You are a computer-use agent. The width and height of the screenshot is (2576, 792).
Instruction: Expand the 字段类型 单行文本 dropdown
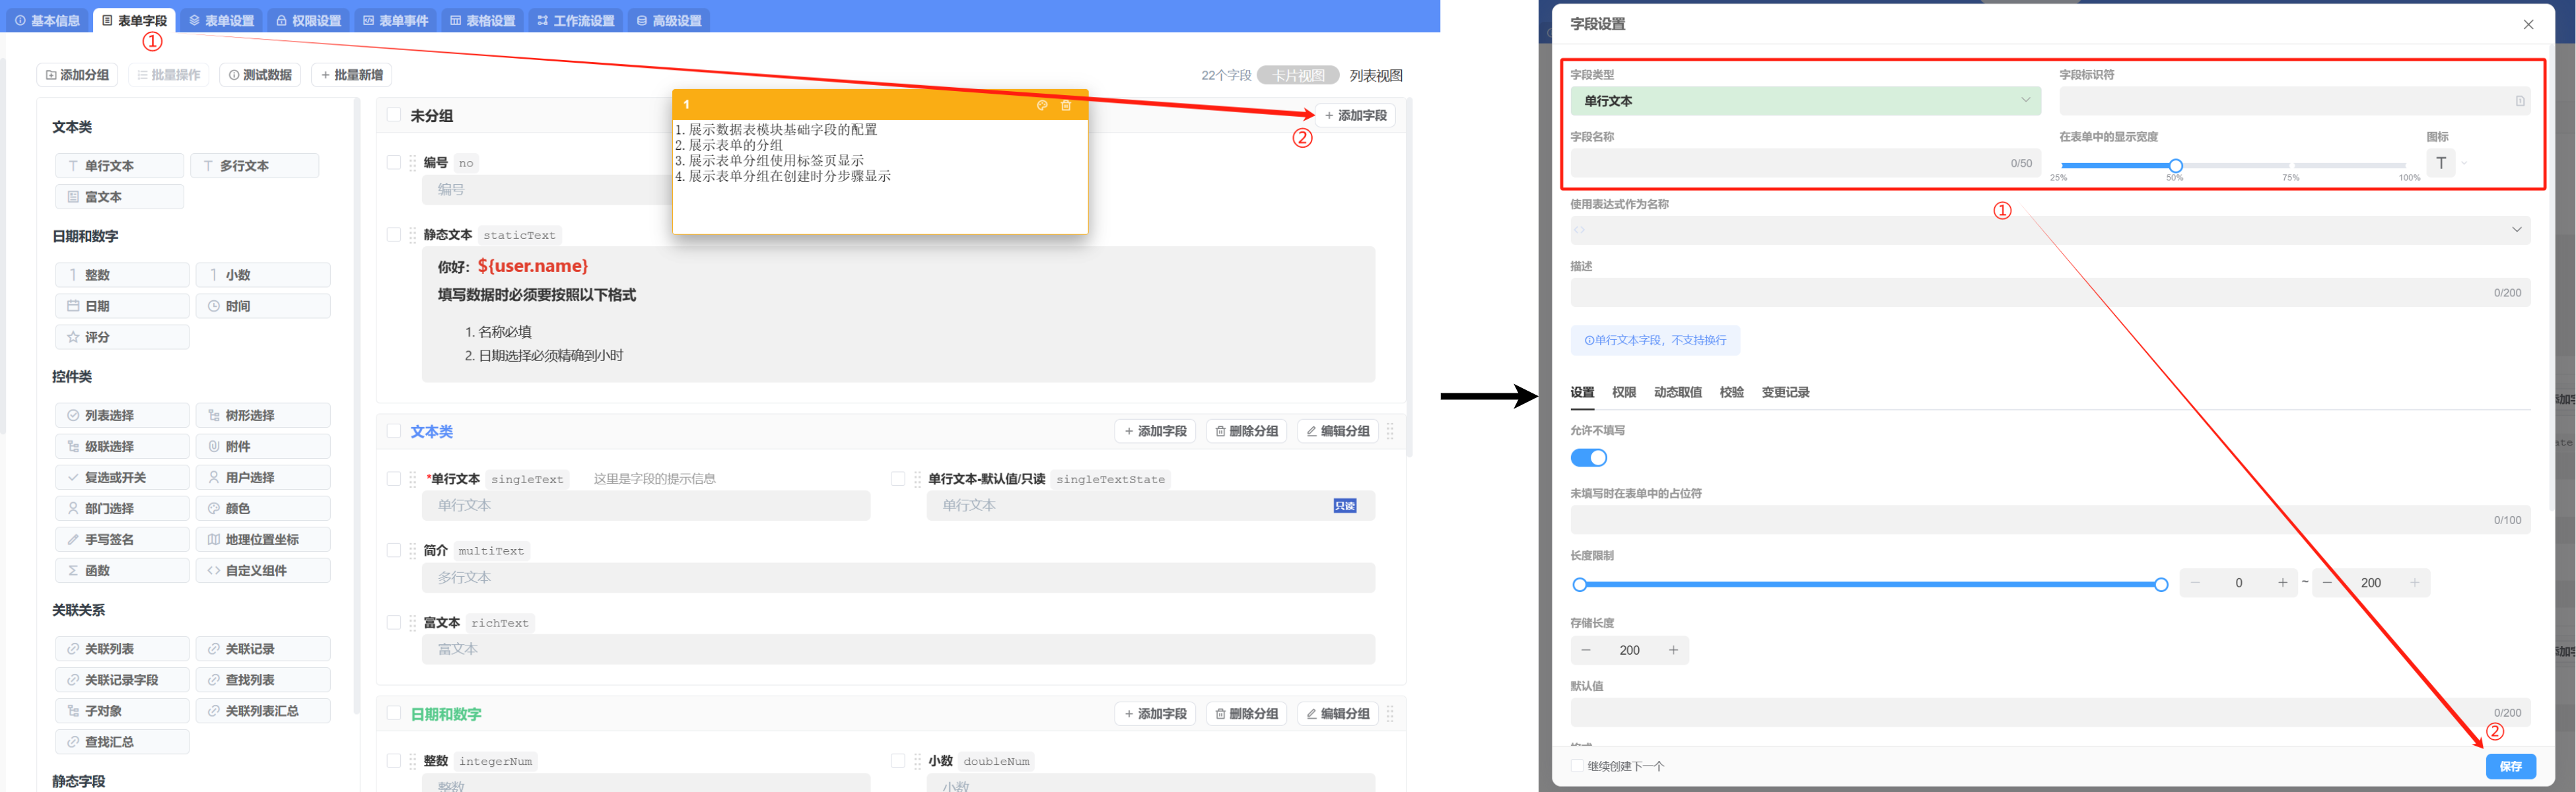[1804, 101]
